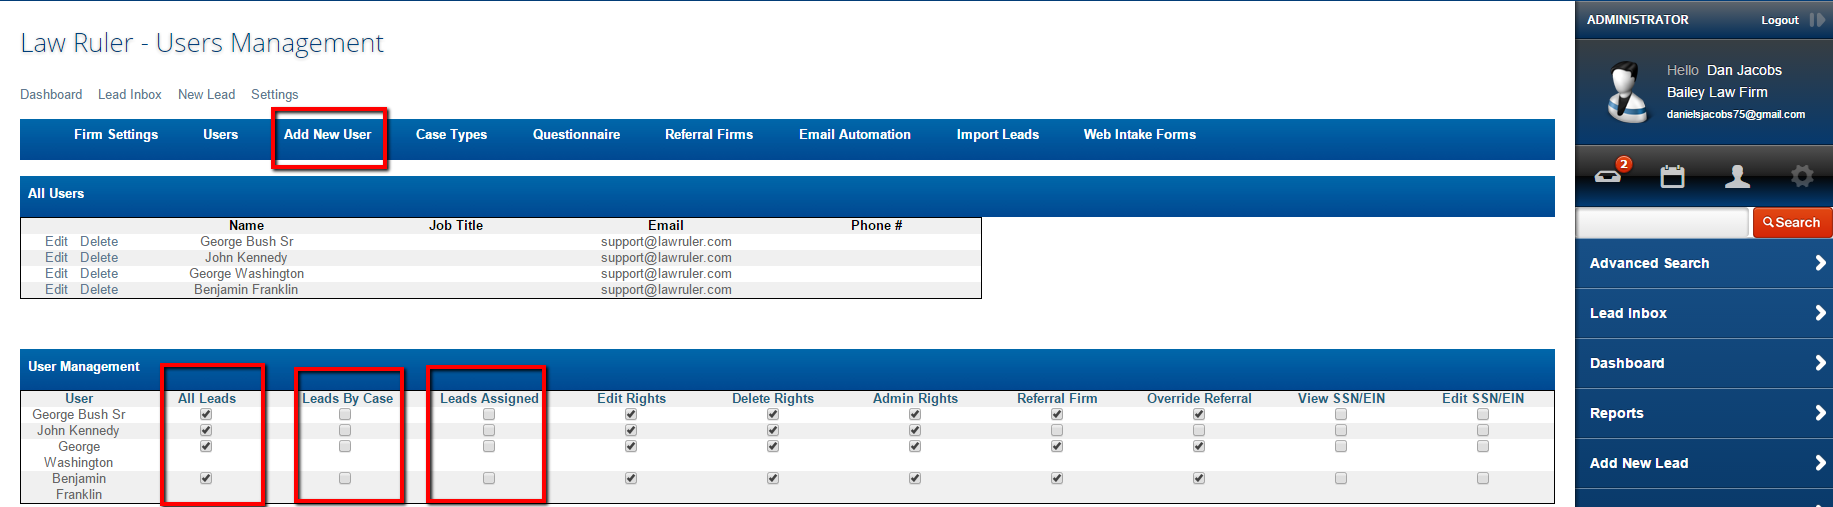1833x507 pixels.
Task: Open the calendar icon in sidebar
Action: click(1672, 177)
